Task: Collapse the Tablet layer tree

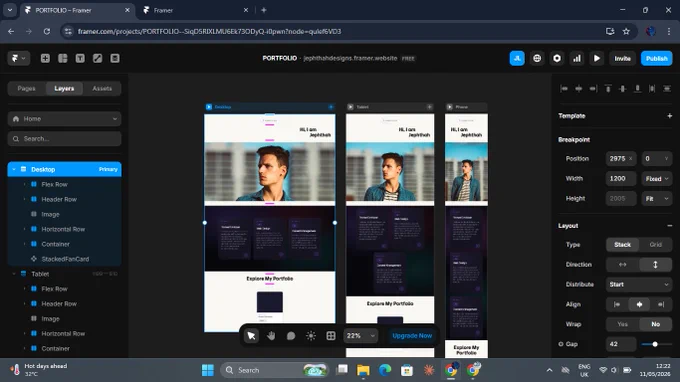Action: 14,274
